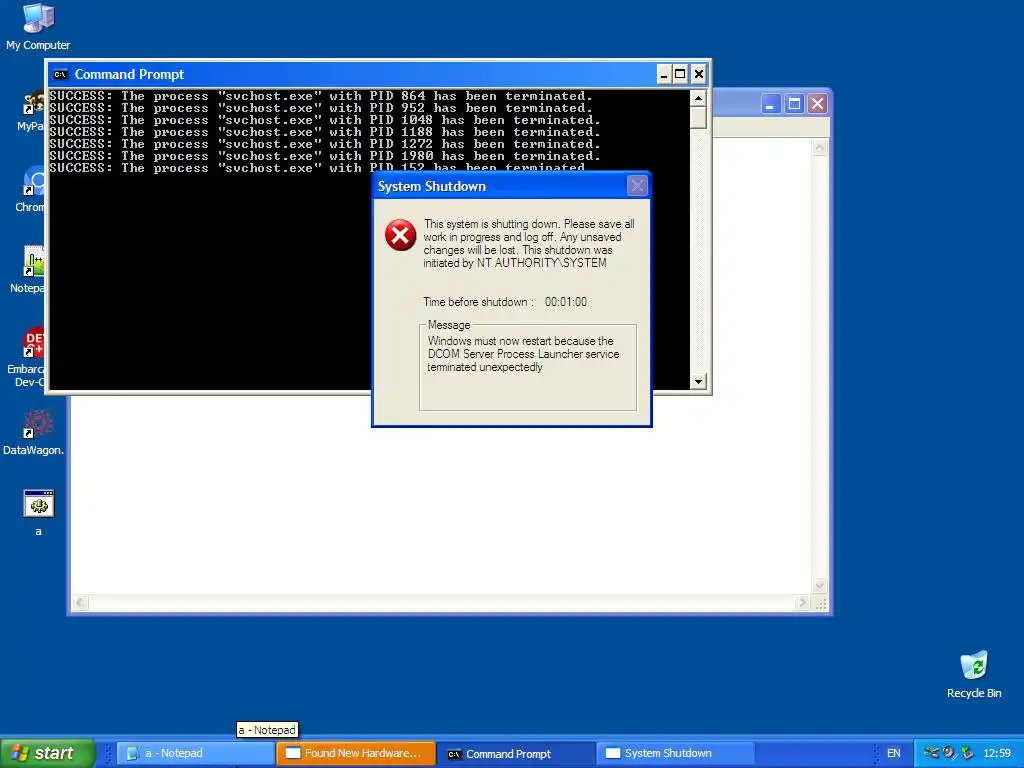The image size is (1024, 768).
Task: Select the desktop icon labeled a
Action: [x=39, y=513]
